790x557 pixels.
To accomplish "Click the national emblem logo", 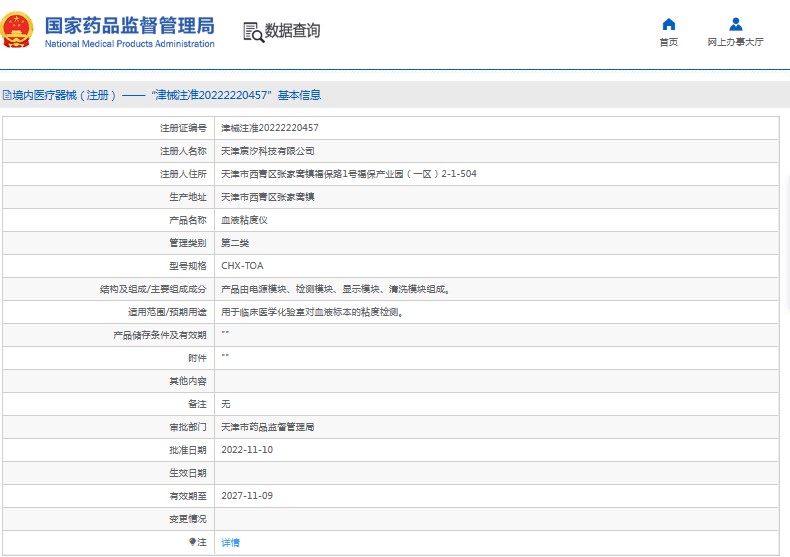I will click(x=17, y=30).
